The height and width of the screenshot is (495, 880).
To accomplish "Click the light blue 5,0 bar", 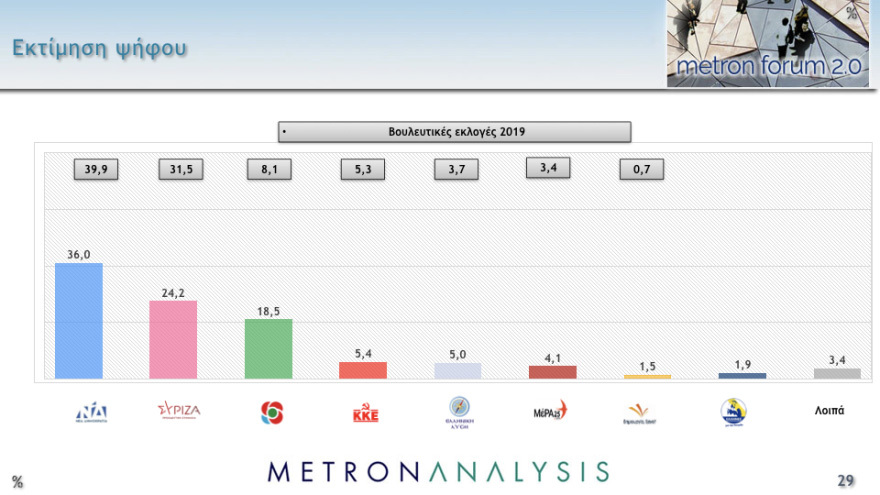I will [x=457, y=371].
